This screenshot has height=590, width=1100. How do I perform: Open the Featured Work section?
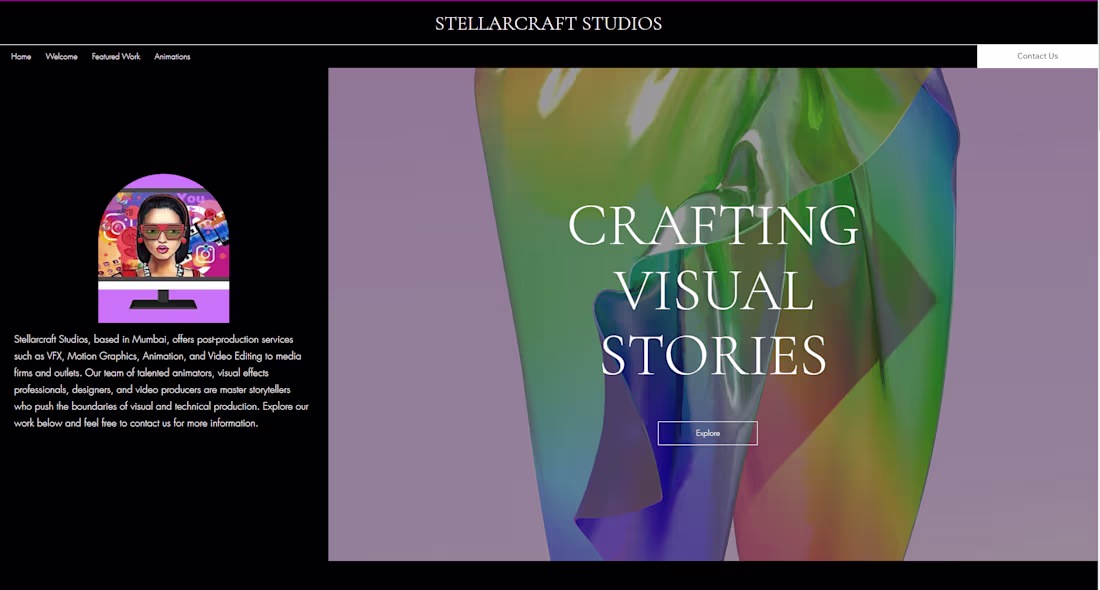(x=116, y=56)
